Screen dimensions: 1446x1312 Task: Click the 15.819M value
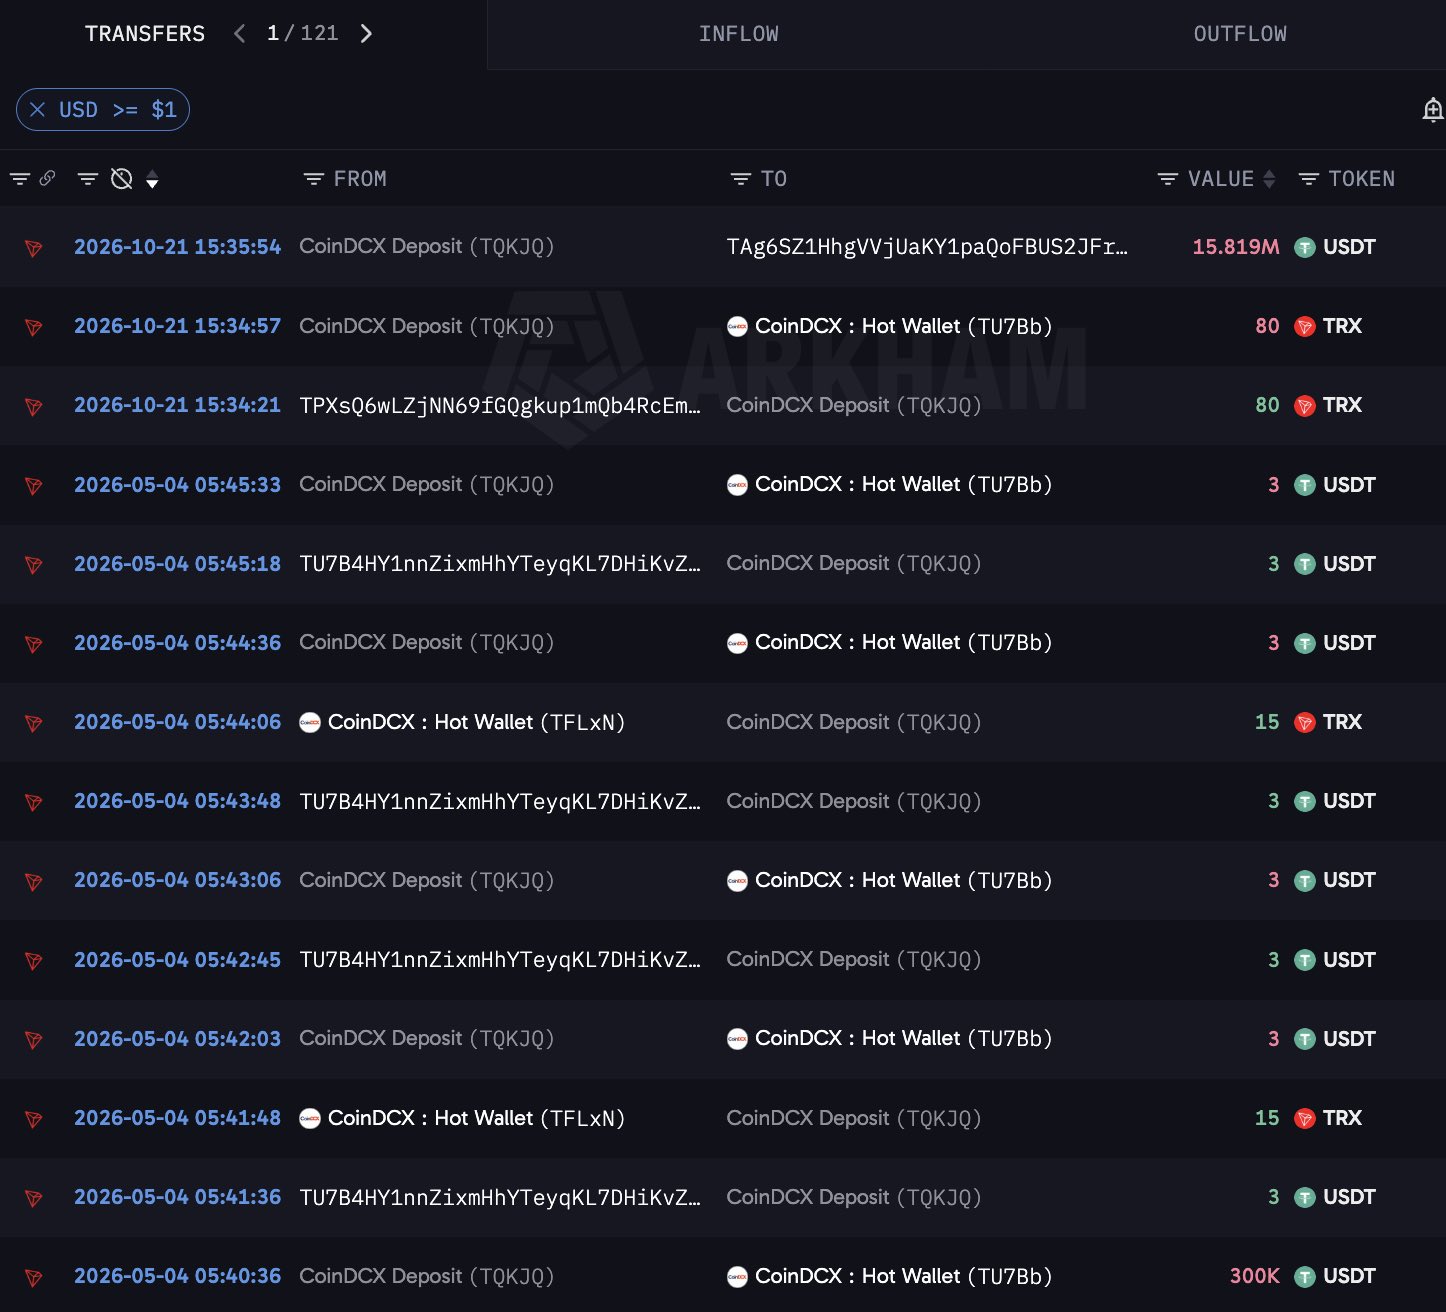click(x=1236, y=247)
